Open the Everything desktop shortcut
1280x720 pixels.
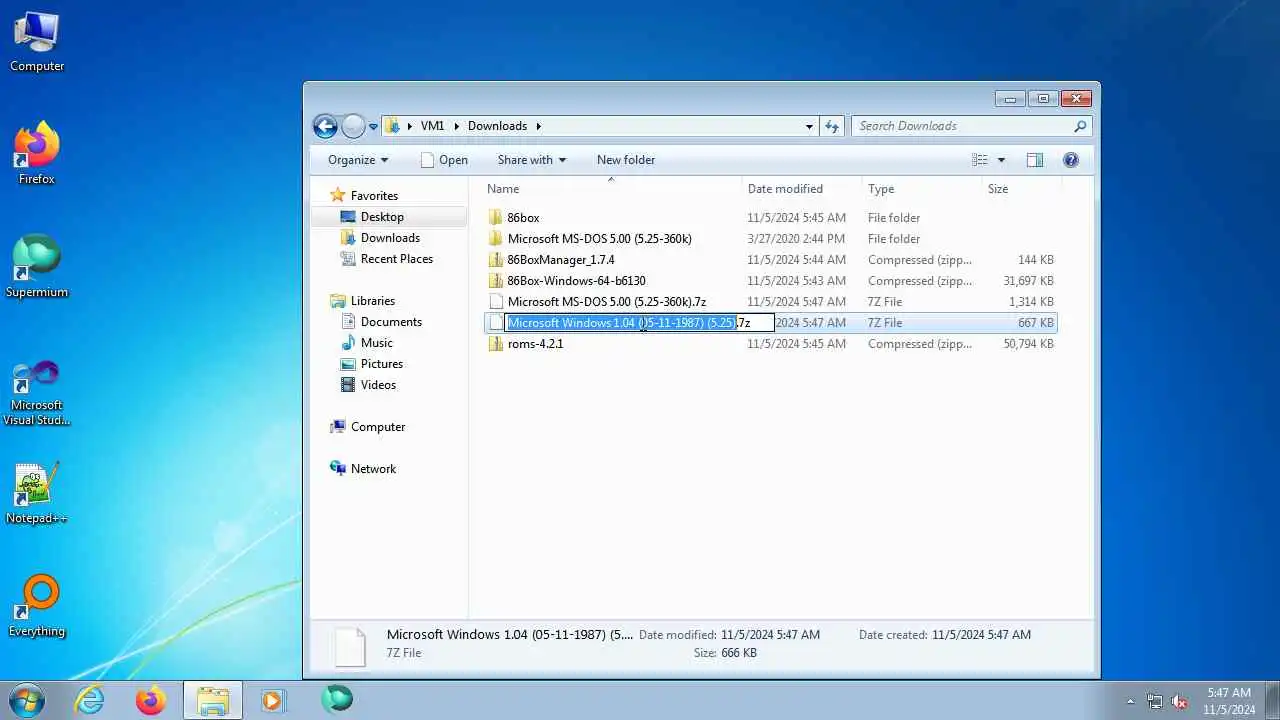pyautogui.click(x=37, y=606)
